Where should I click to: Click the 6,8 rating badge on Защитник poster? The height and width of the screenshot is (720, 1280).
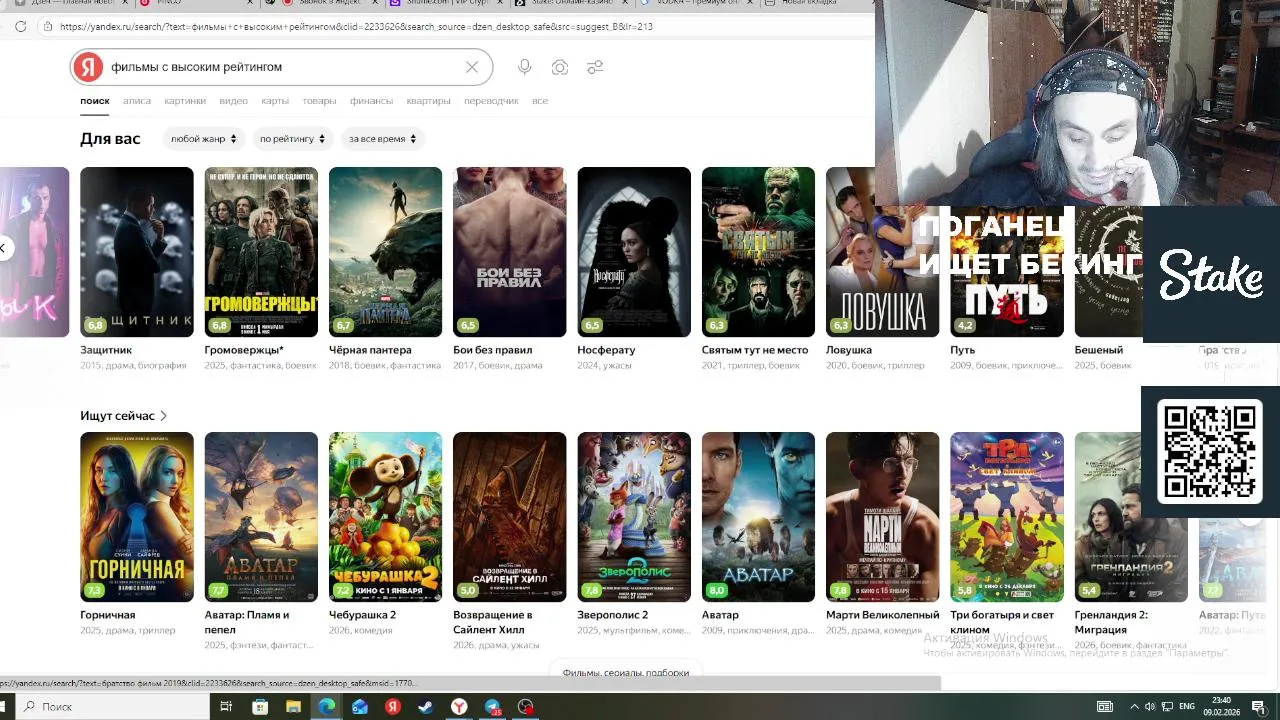[96, 326]
